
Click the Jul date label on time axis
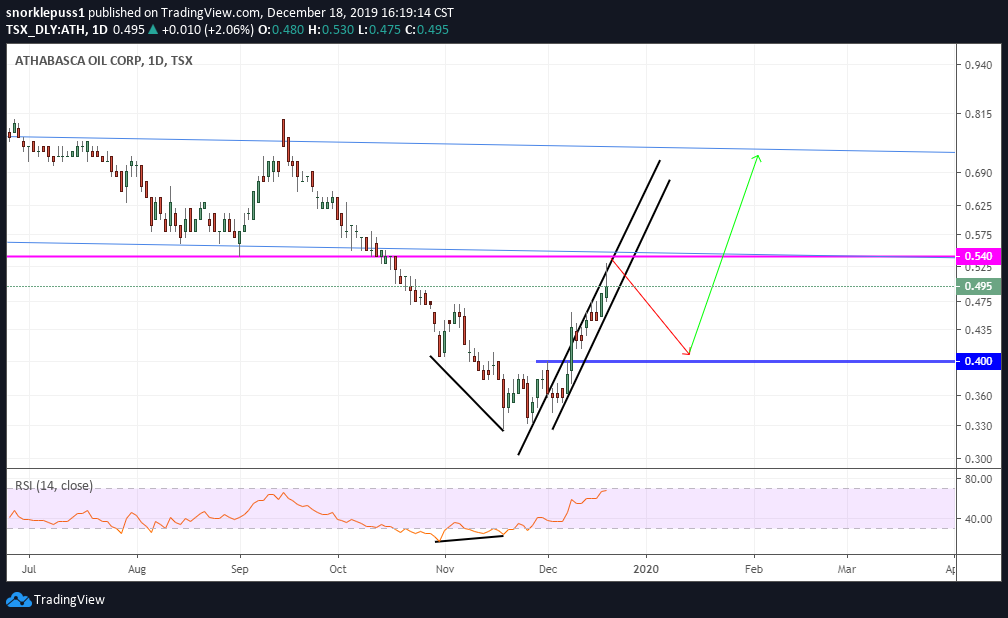click(29, 569)
